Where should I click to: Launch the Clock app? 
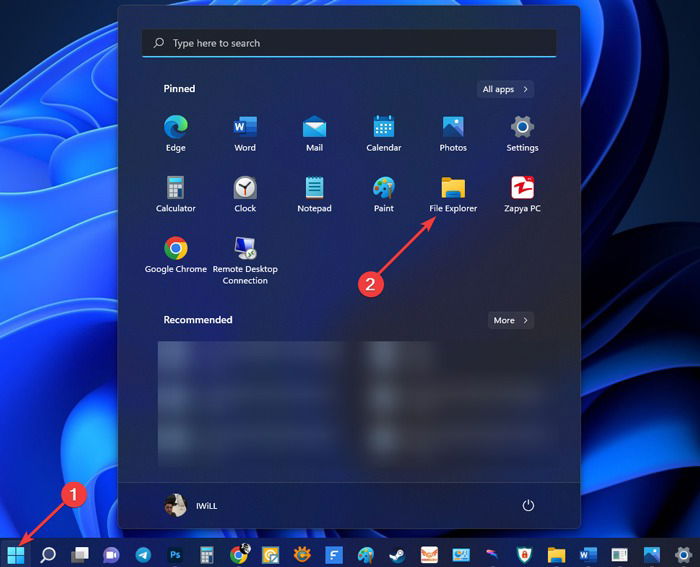245,194
